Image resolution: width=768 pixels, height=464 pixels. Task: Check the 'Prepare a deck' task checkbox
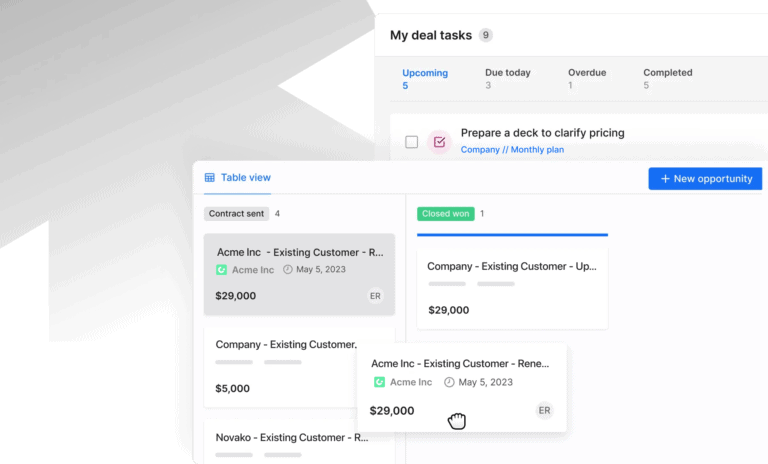411,142
